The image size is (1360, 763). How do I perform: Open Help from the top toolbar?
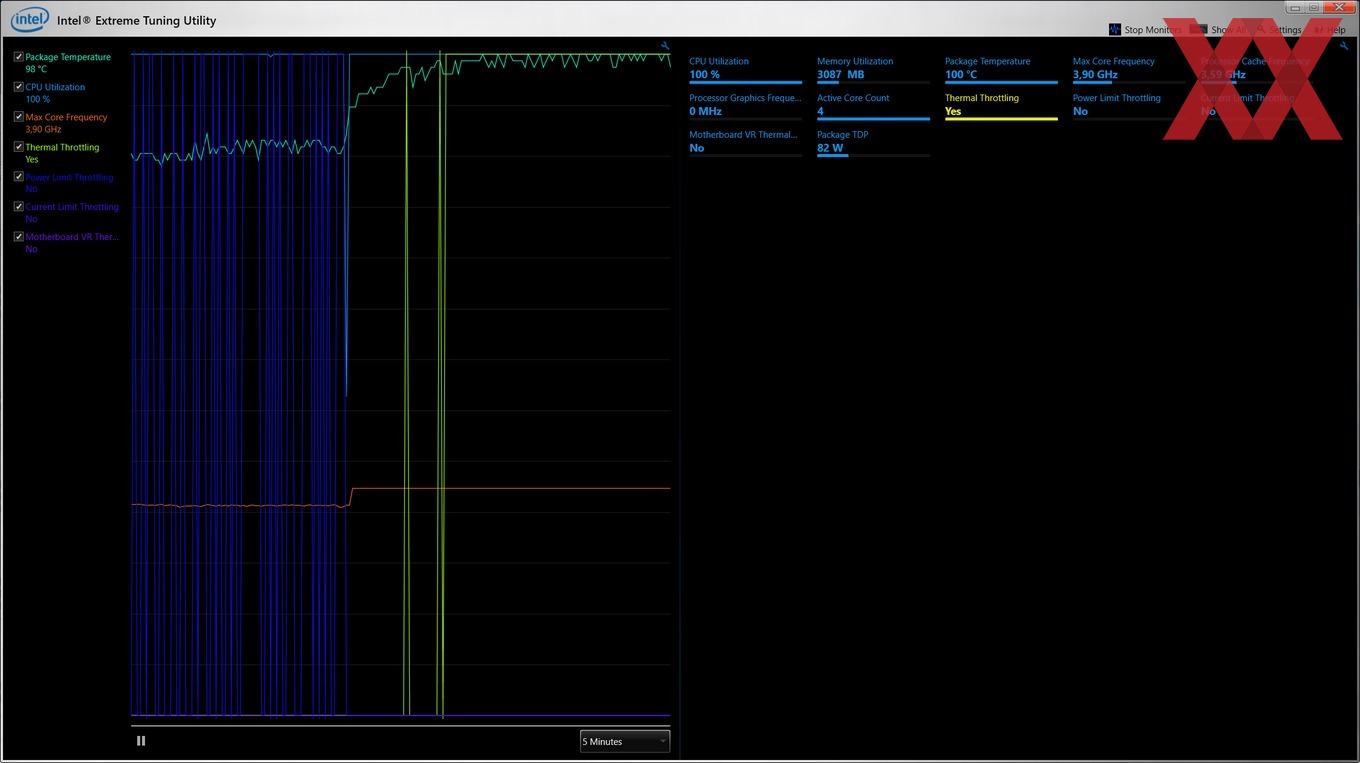(x=1336, y=30)
